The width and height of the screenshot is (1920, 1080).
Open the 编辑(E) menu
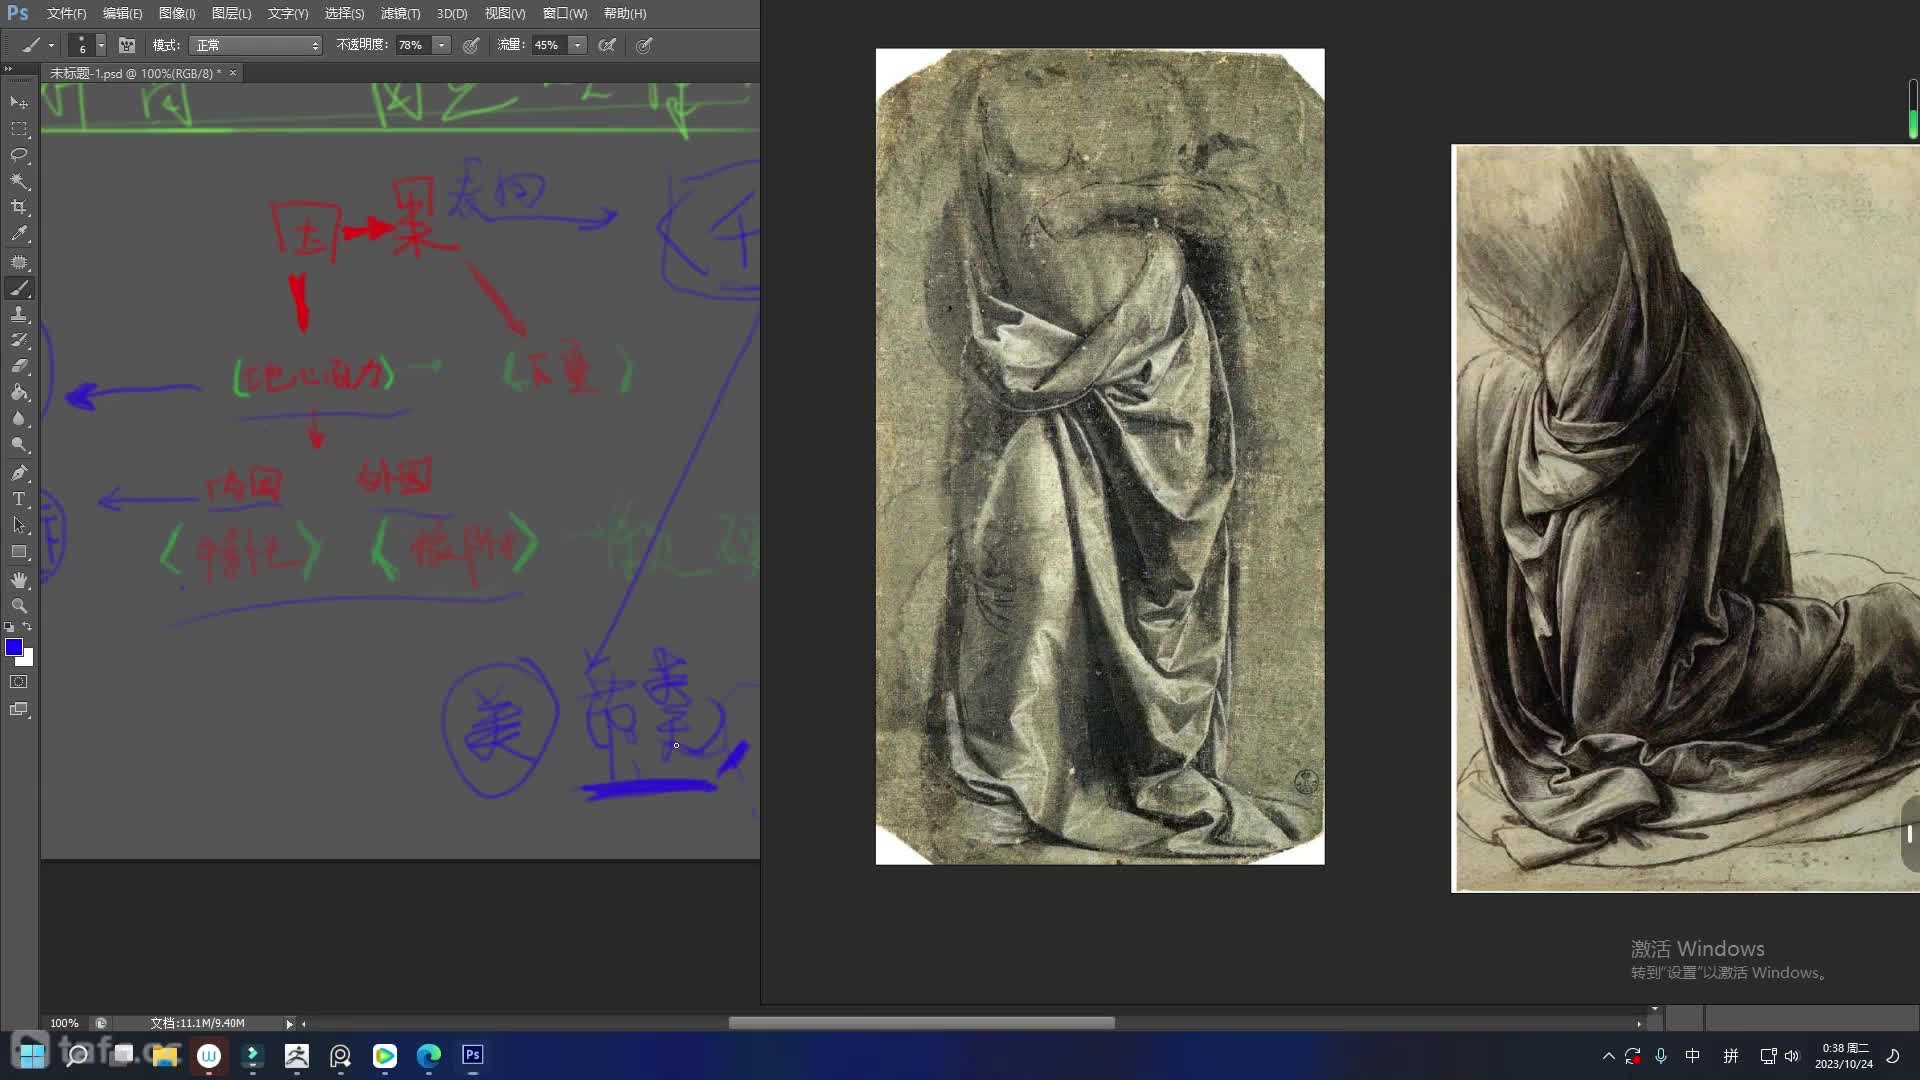122,13
